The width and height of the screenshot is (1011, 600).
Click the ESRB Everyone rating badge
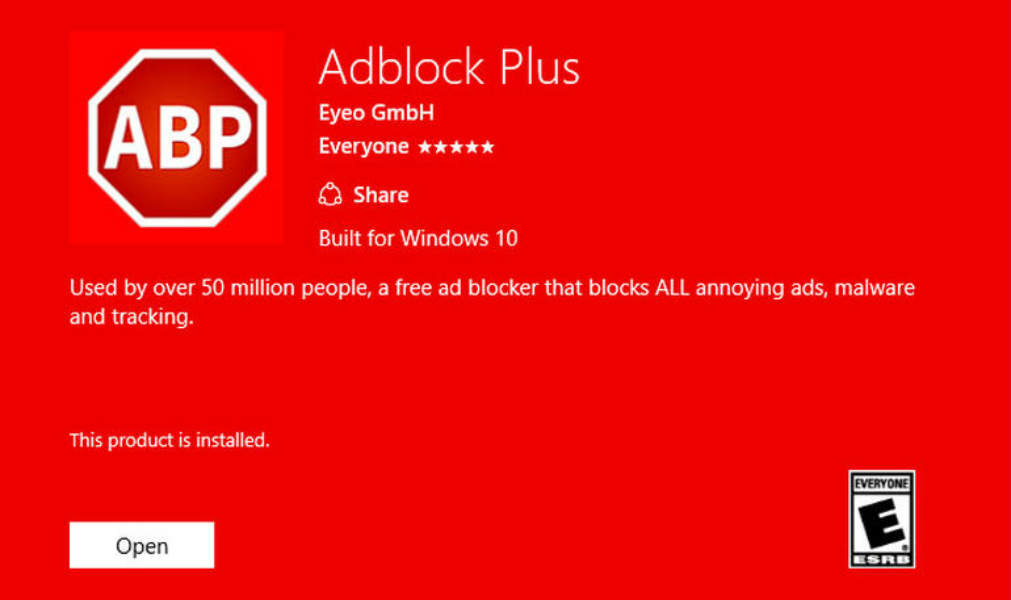pyautogui.click(x=884, y=519)
